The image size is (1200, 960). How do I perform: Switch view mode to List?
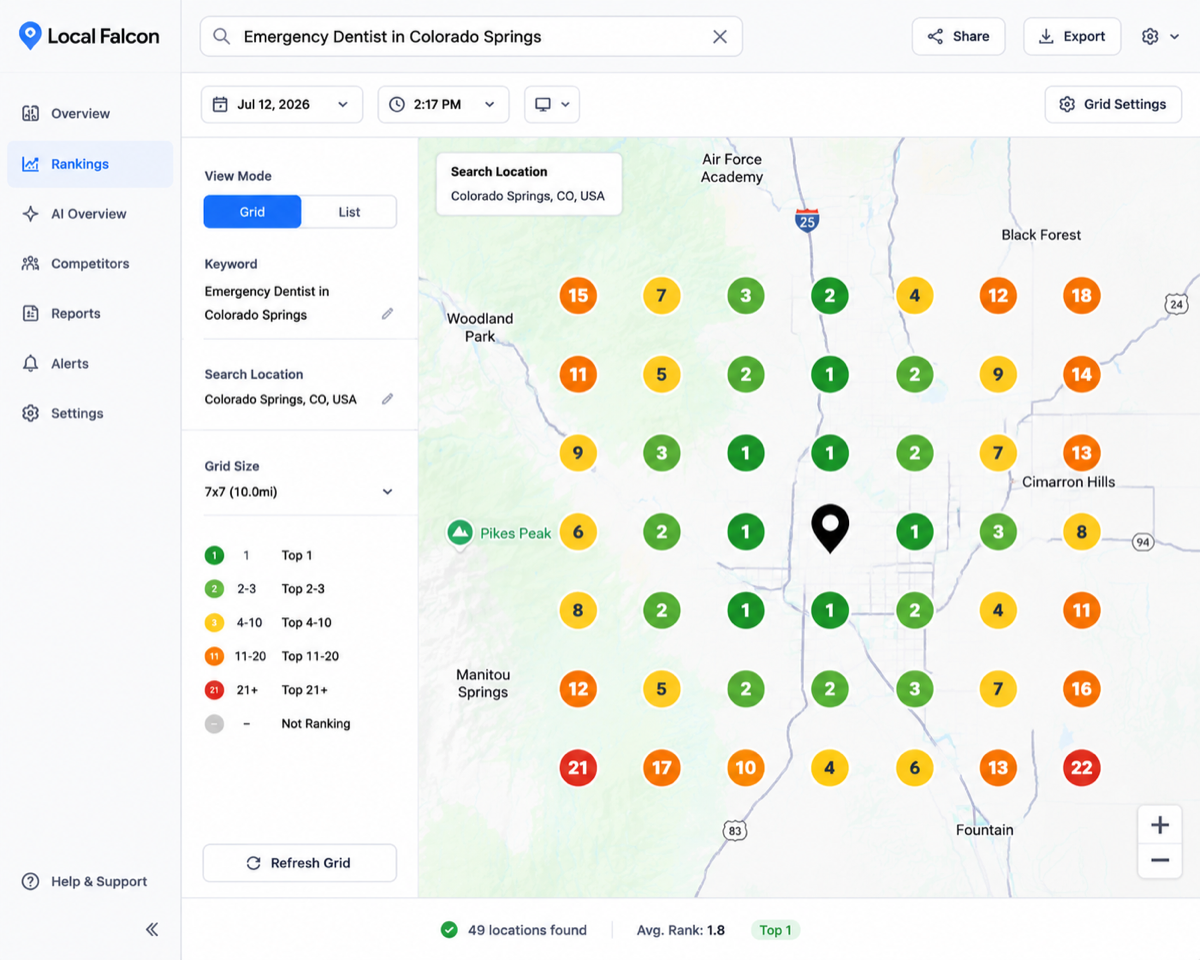pyautogui.click(x=349, y=212)
